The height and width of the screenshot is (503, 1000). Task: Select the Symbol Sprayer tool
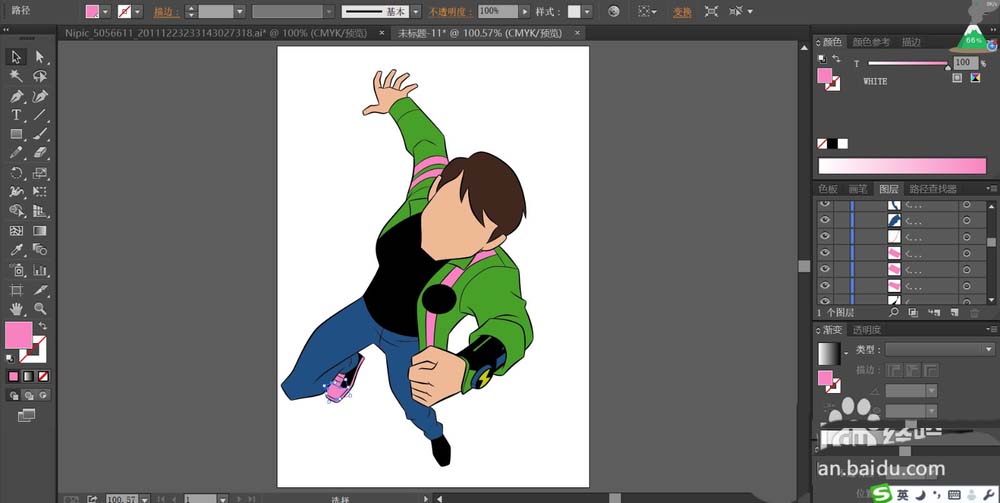coord(16,270)
